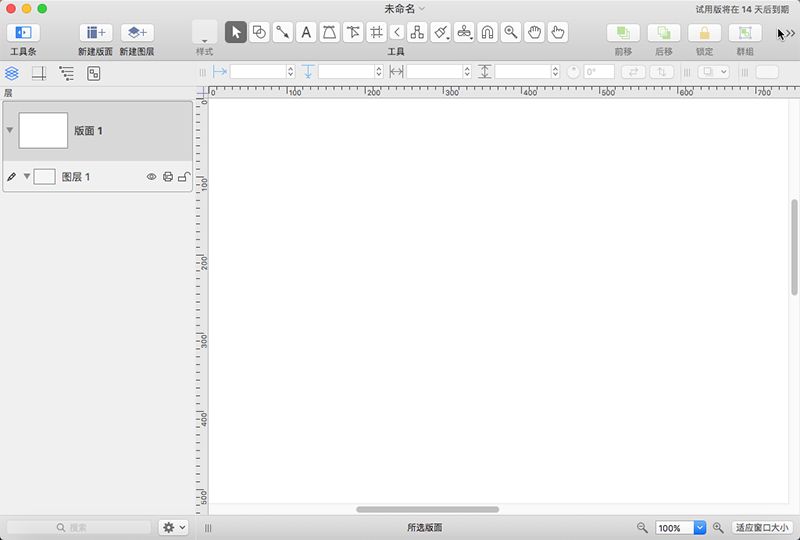The image size is (800, 540).
Task: Toggle lock for 图层 1
Action: point(184,177)
